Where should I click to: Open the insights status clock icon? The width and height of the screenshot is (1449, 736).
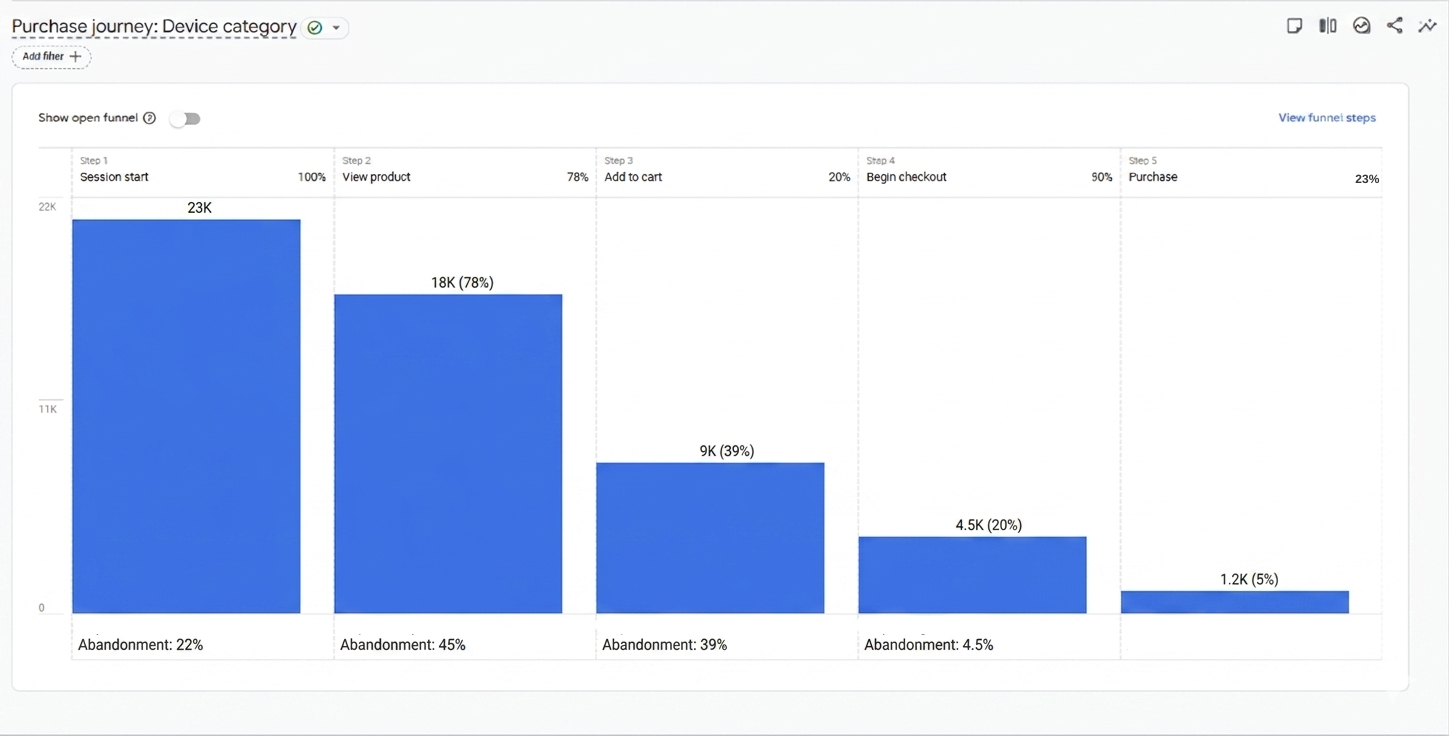[x=1361, y=25]
